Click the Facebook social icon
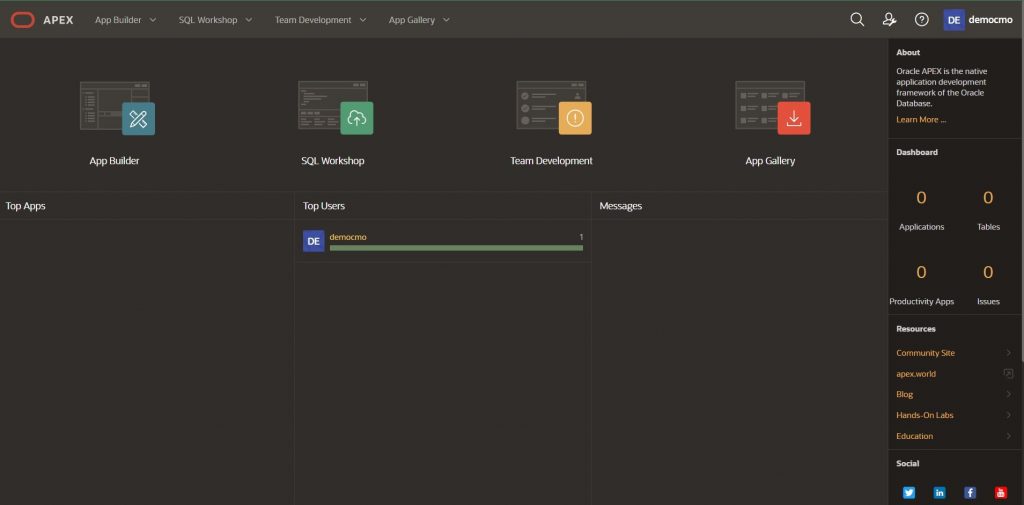1024x505 pixels. (970, 493)
